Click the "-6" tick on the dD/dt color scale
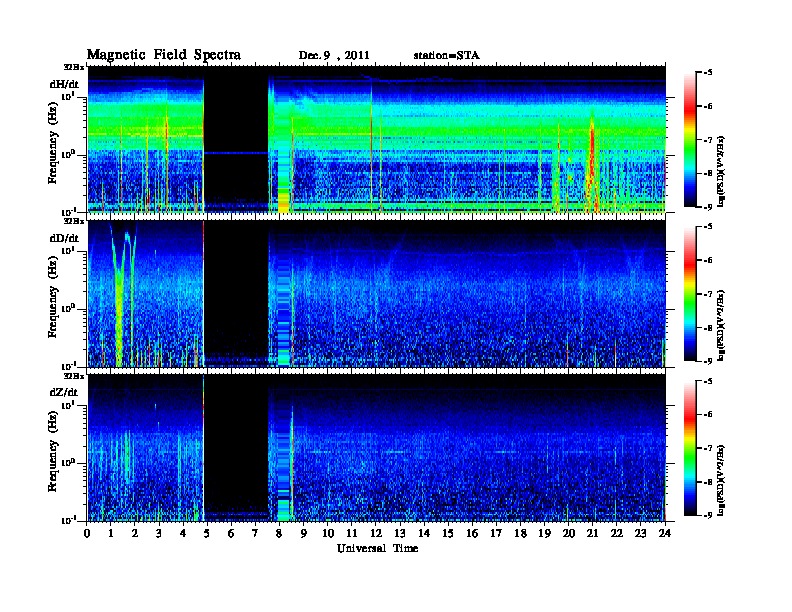The height and width of the screenshot is (612, 792). point(708,261)
